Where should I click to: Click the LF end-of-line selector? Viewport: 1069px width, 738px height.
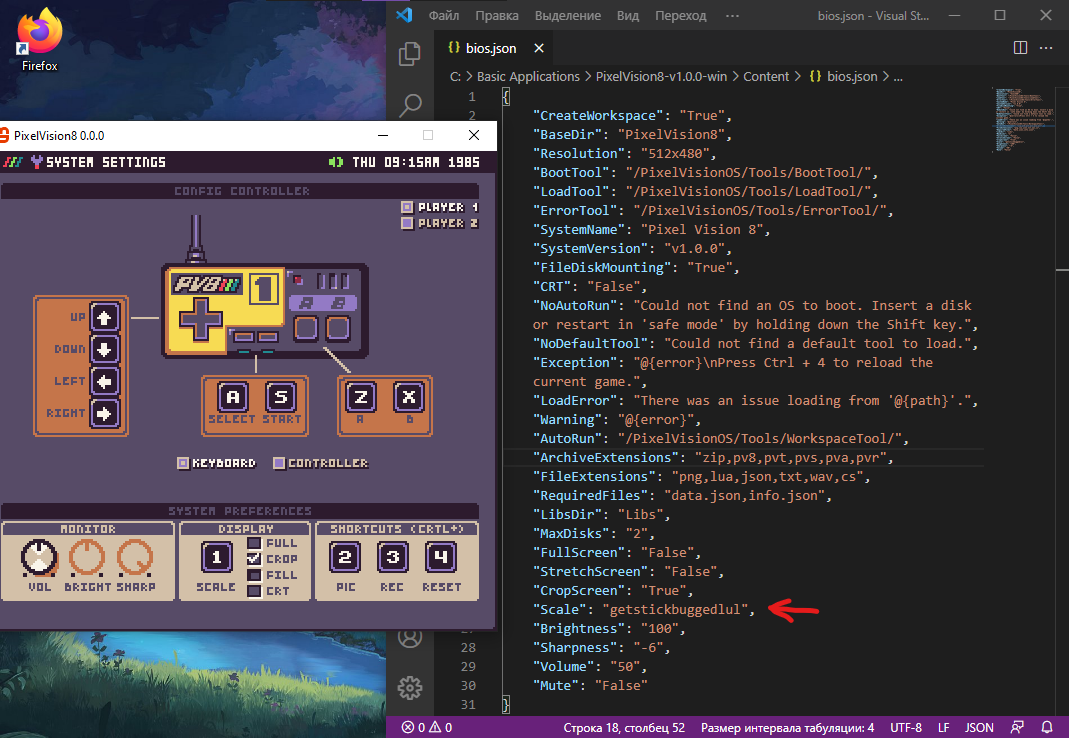click(x=944, y=728)
